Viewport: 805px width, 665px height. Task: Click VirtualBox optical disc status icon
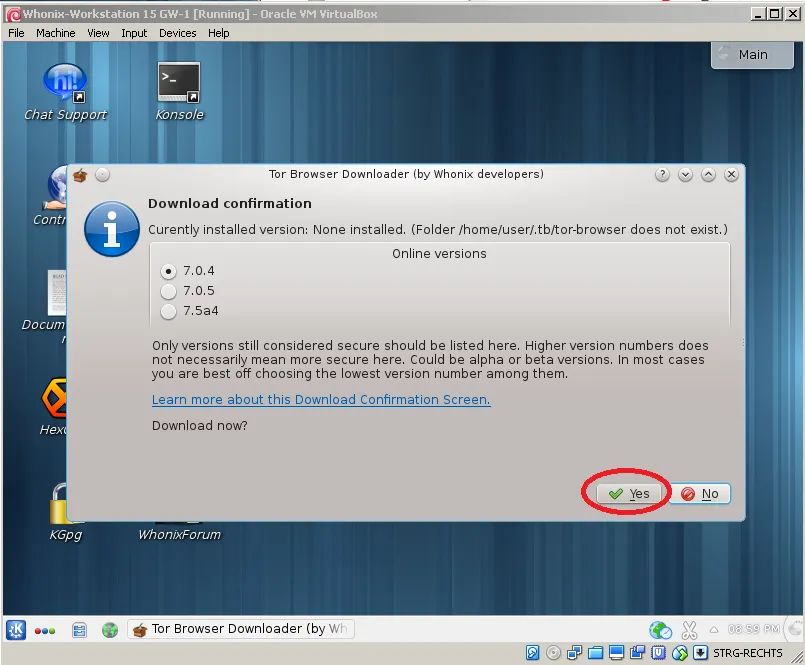click(x=553, y=653)
